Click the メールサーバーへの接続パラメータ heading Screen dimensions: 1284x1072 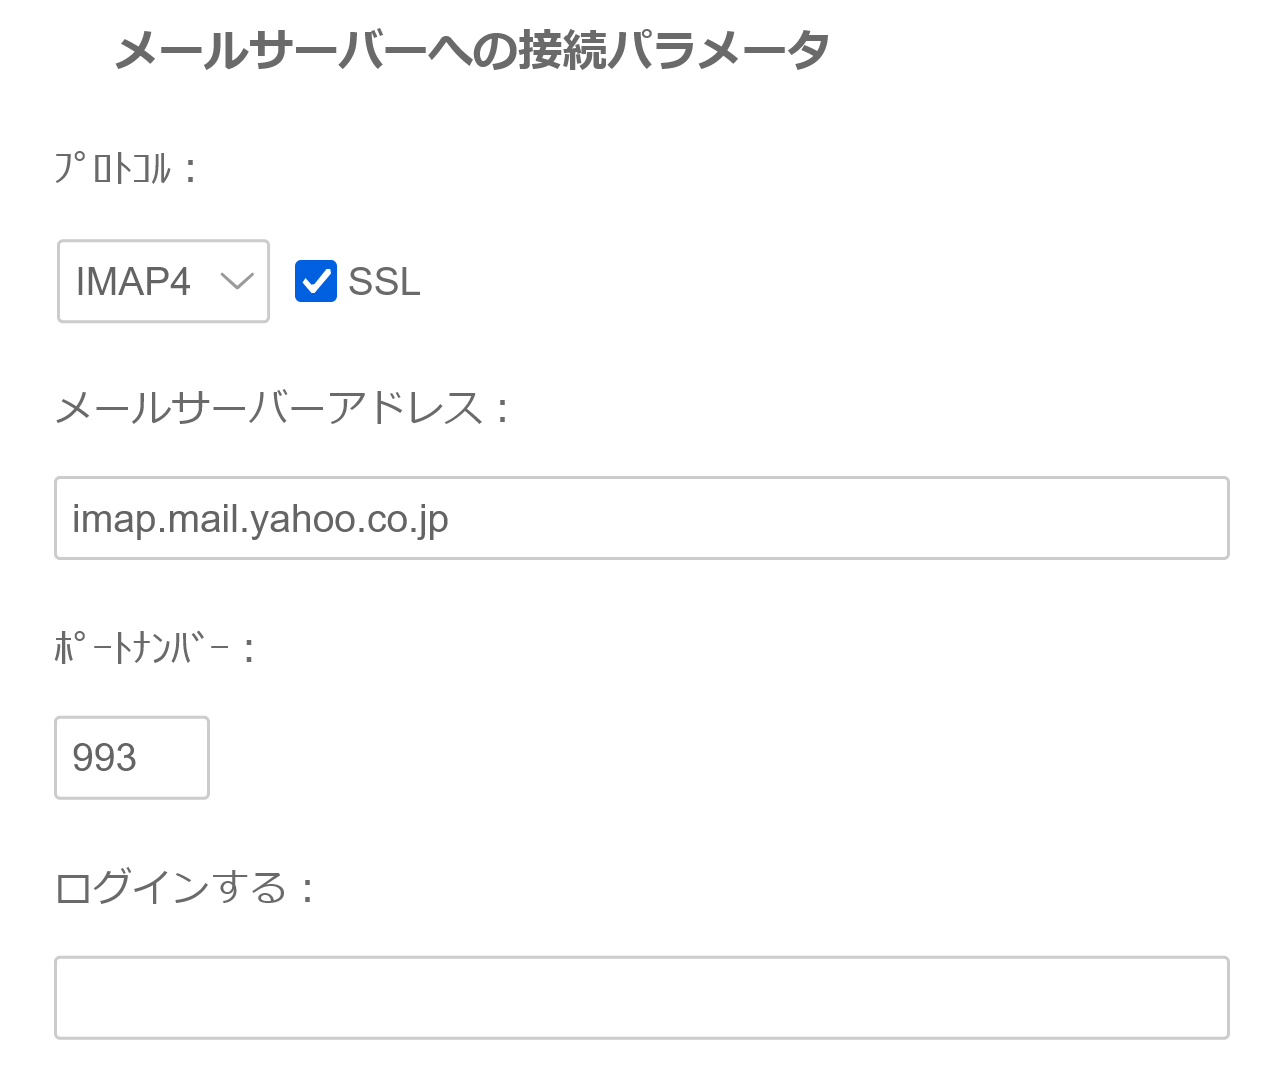[472, 50]
